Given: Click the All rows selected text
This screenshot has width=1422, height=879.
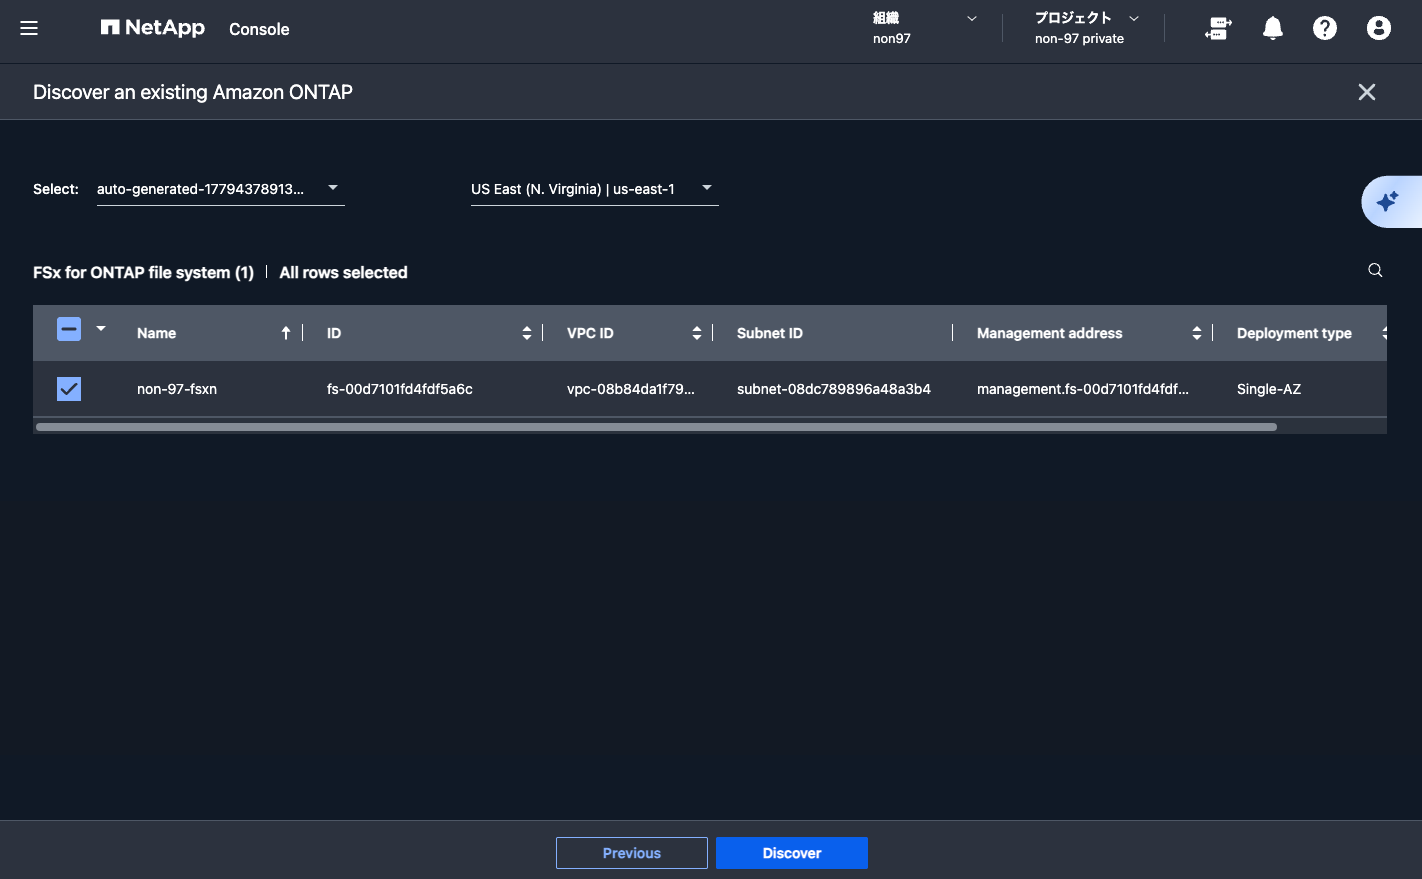Looking at the screenshot, I should coord(343,272).
